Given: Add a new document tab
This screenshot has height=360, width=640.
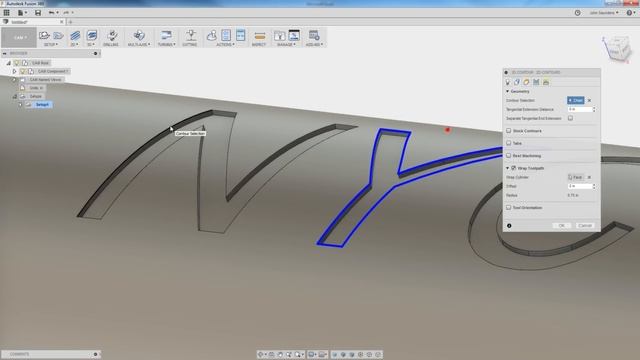Looking at the screenshot, I should click(x=70, y=22).
